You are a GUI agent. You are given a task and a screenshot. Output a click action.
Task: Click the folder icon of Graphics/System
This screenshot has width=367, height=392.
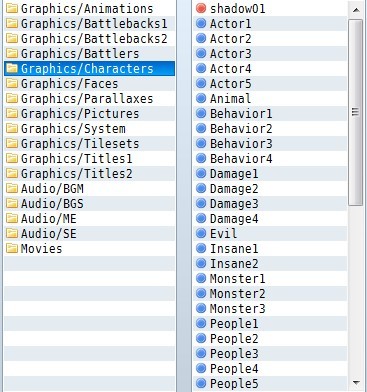(x=12, y=128)
